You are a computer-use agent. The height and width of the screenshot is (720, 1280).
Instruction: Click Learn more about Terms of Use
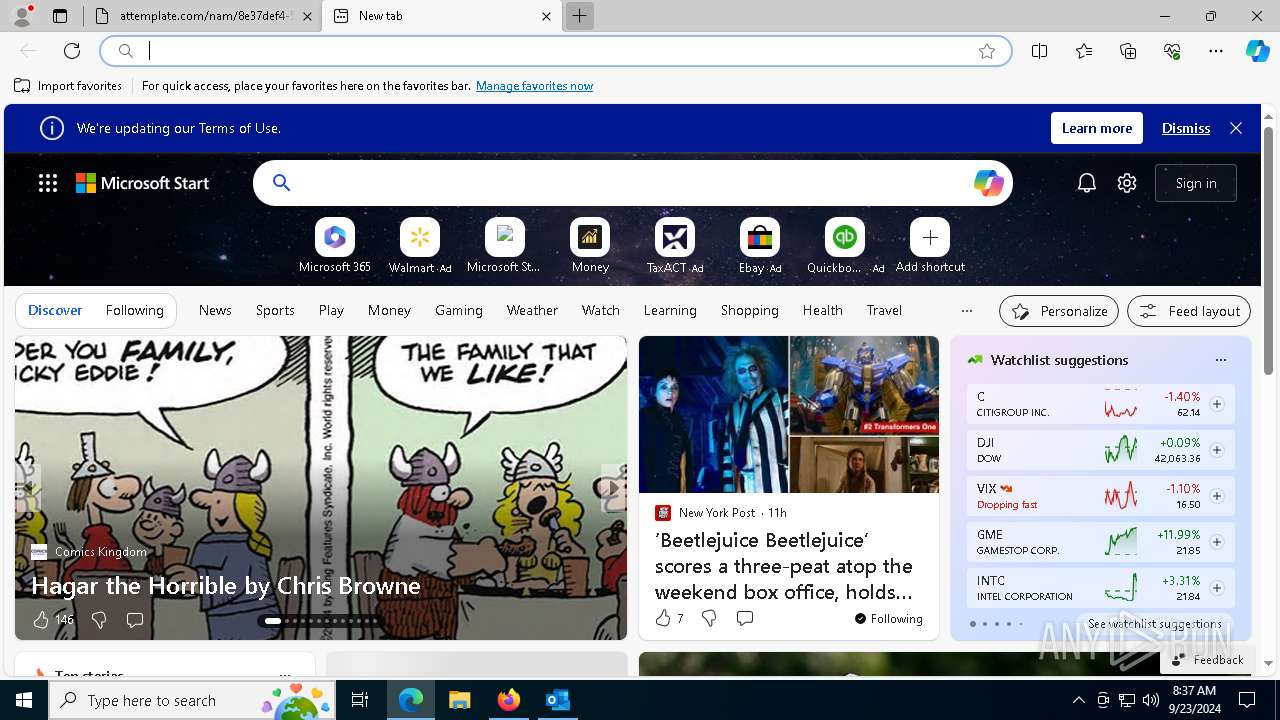1097,128
